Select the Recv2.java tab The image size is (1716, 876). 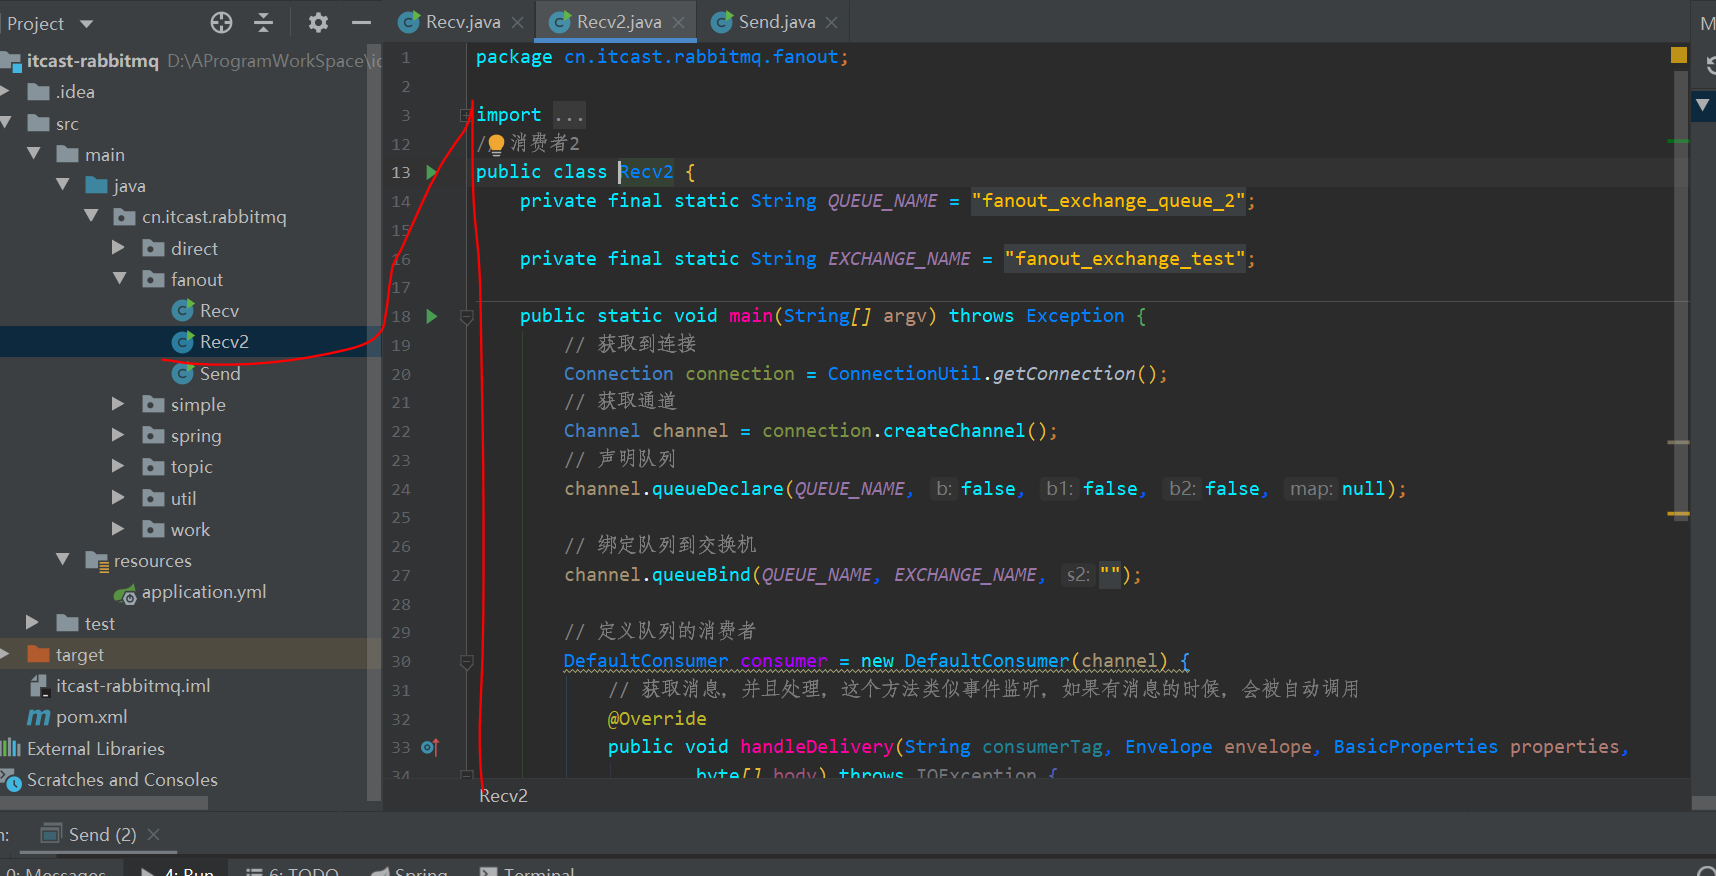click(618, 22)
